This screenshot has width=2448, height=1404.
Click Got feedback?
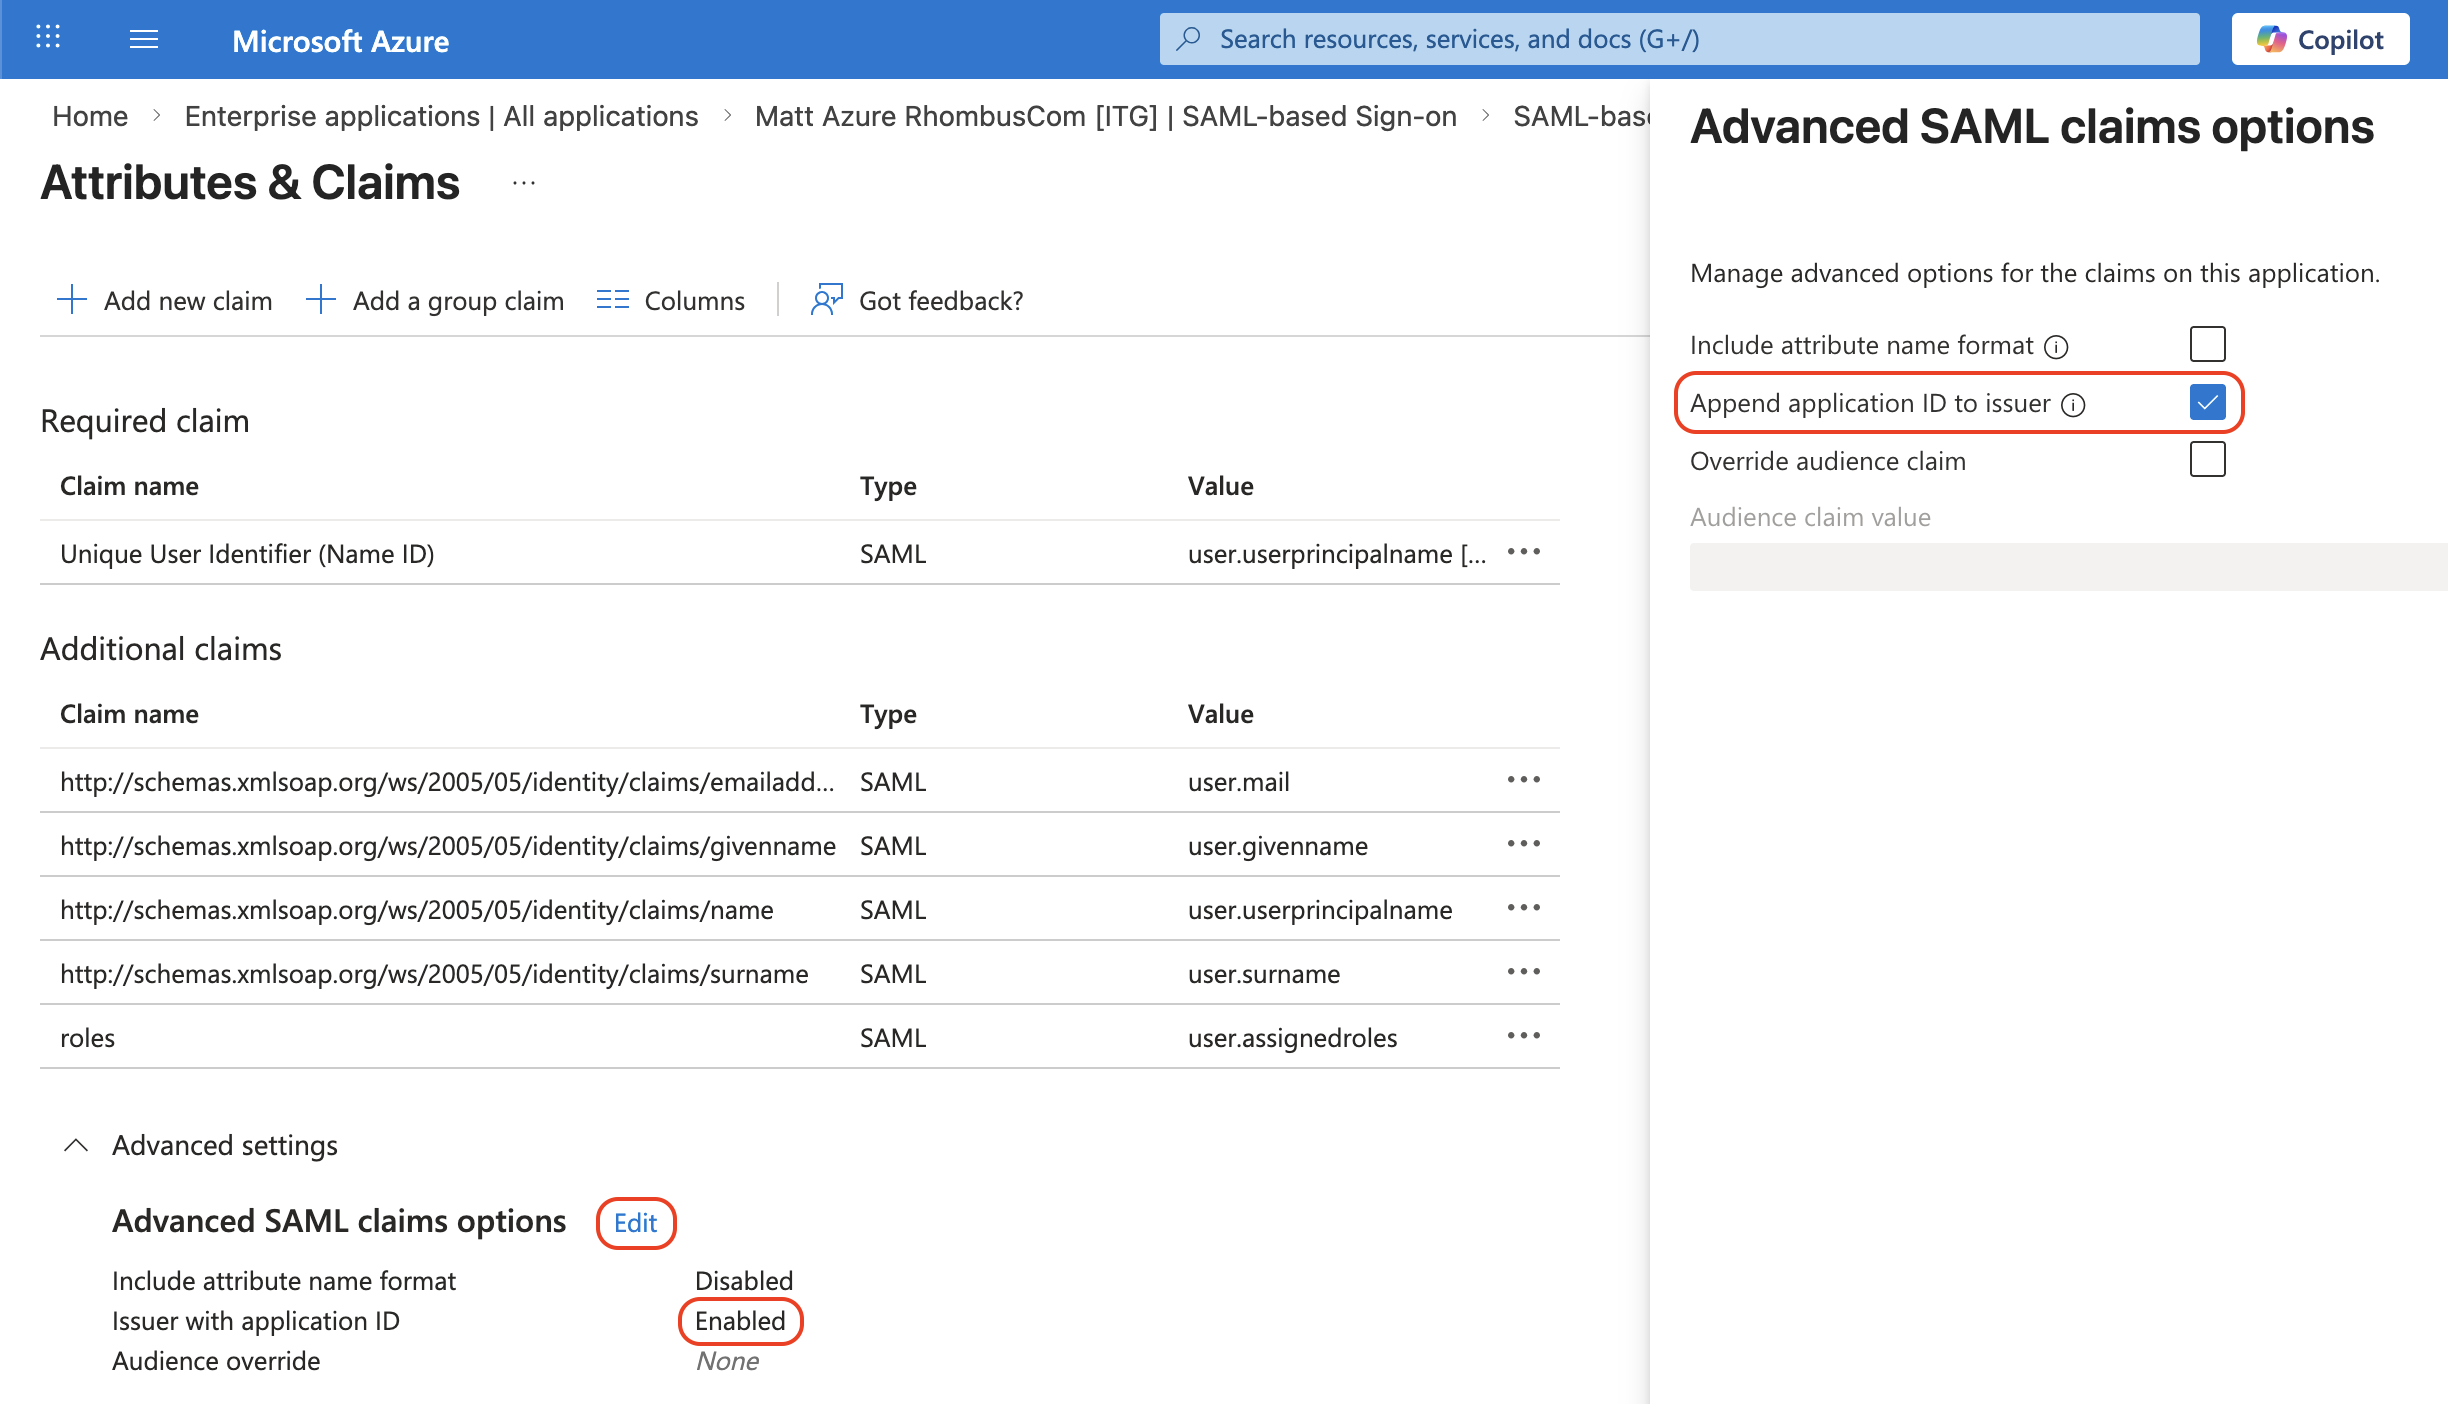tap(917, 300)
